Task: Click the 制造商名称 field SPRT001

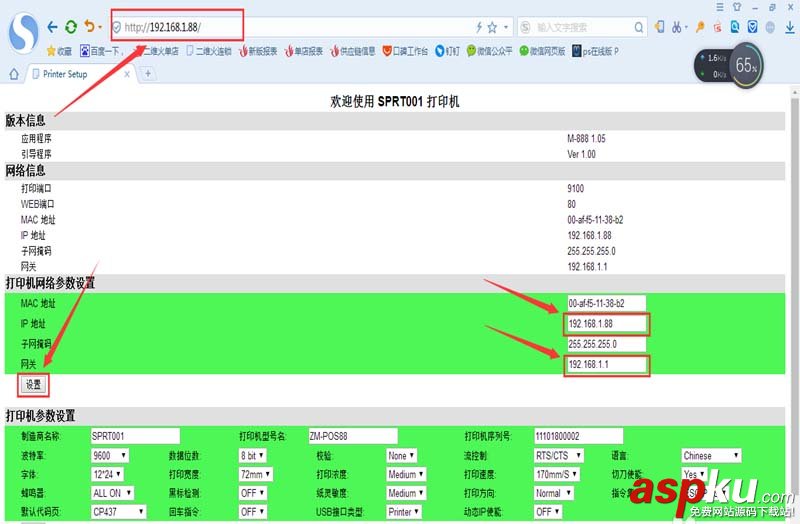Action: (135, 436)
